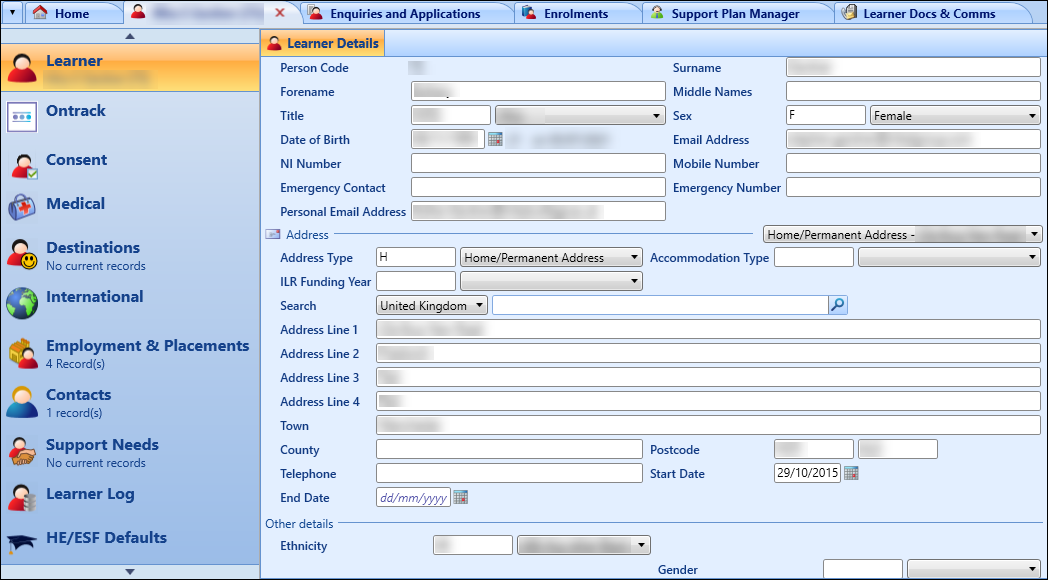Click the HE/ESF Defaults graduation cap icon
Image resolution: width=1048 pixels, height=580 pixels.
22,538
